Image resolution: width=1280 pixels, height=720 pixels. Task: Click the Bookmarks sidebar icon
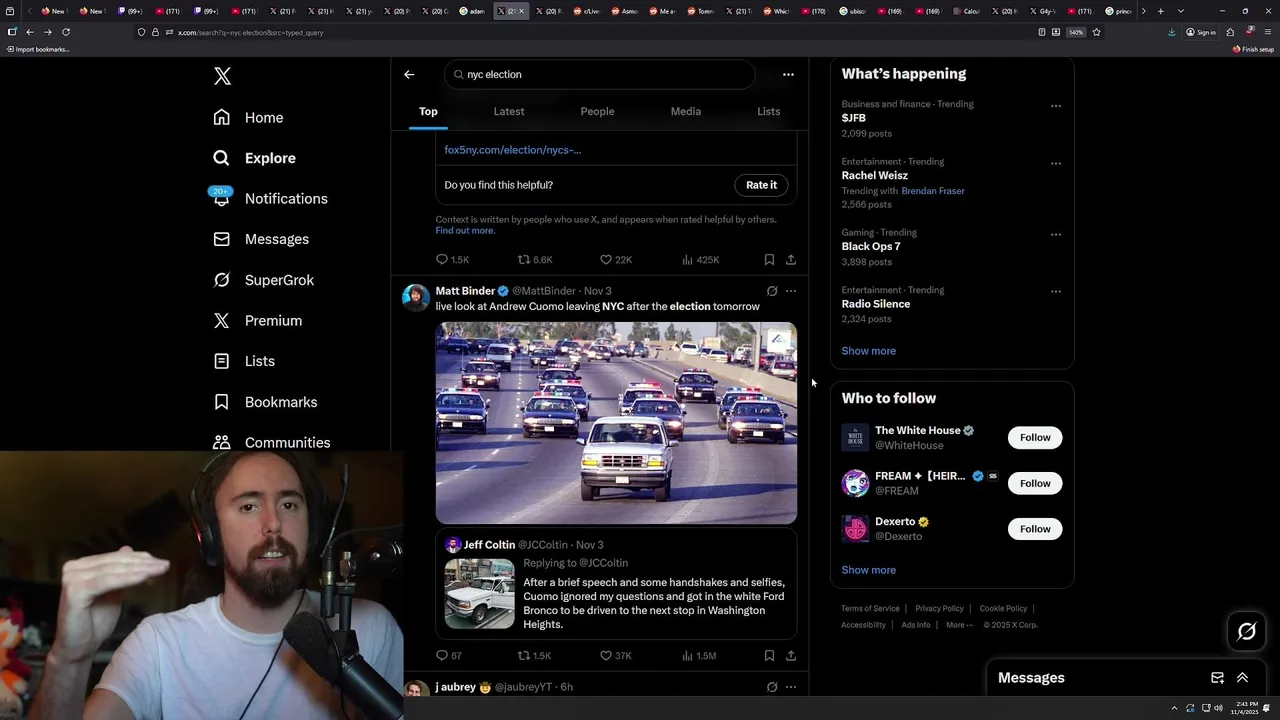[x=222, y=402]
